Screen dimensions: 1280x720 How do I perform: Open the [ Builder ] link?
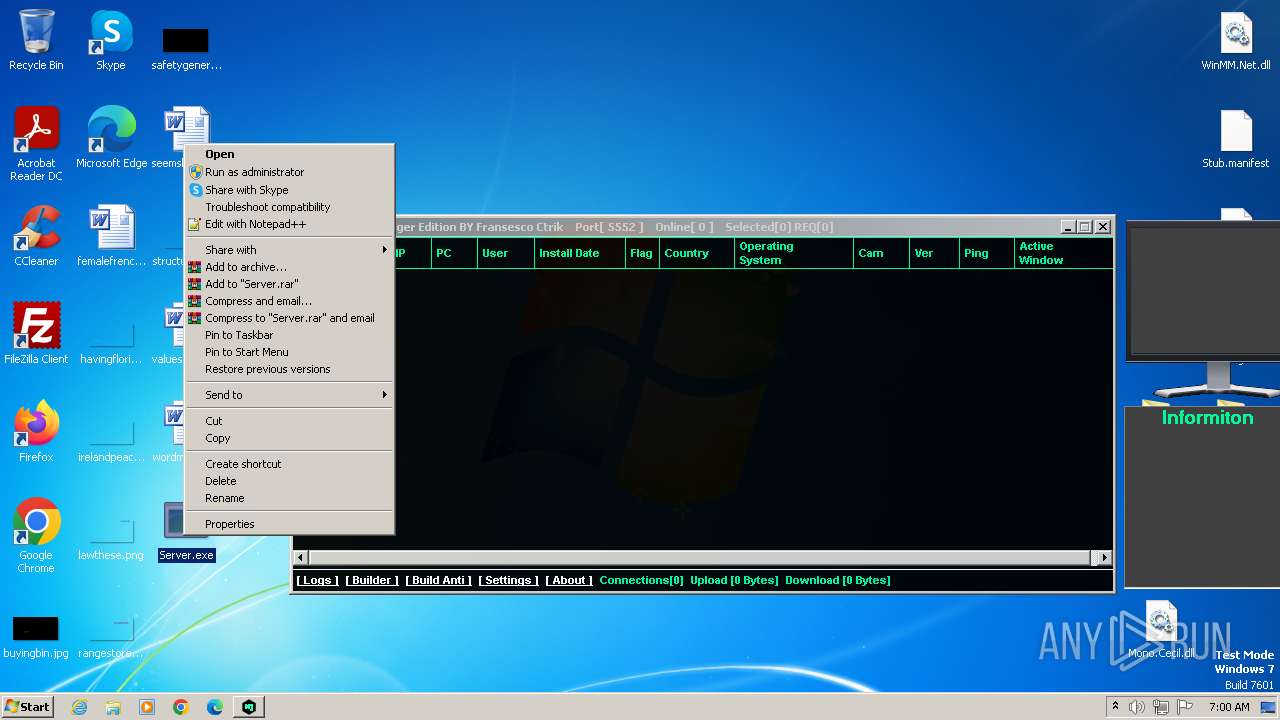pyautogui.click(x=372, y=580)
